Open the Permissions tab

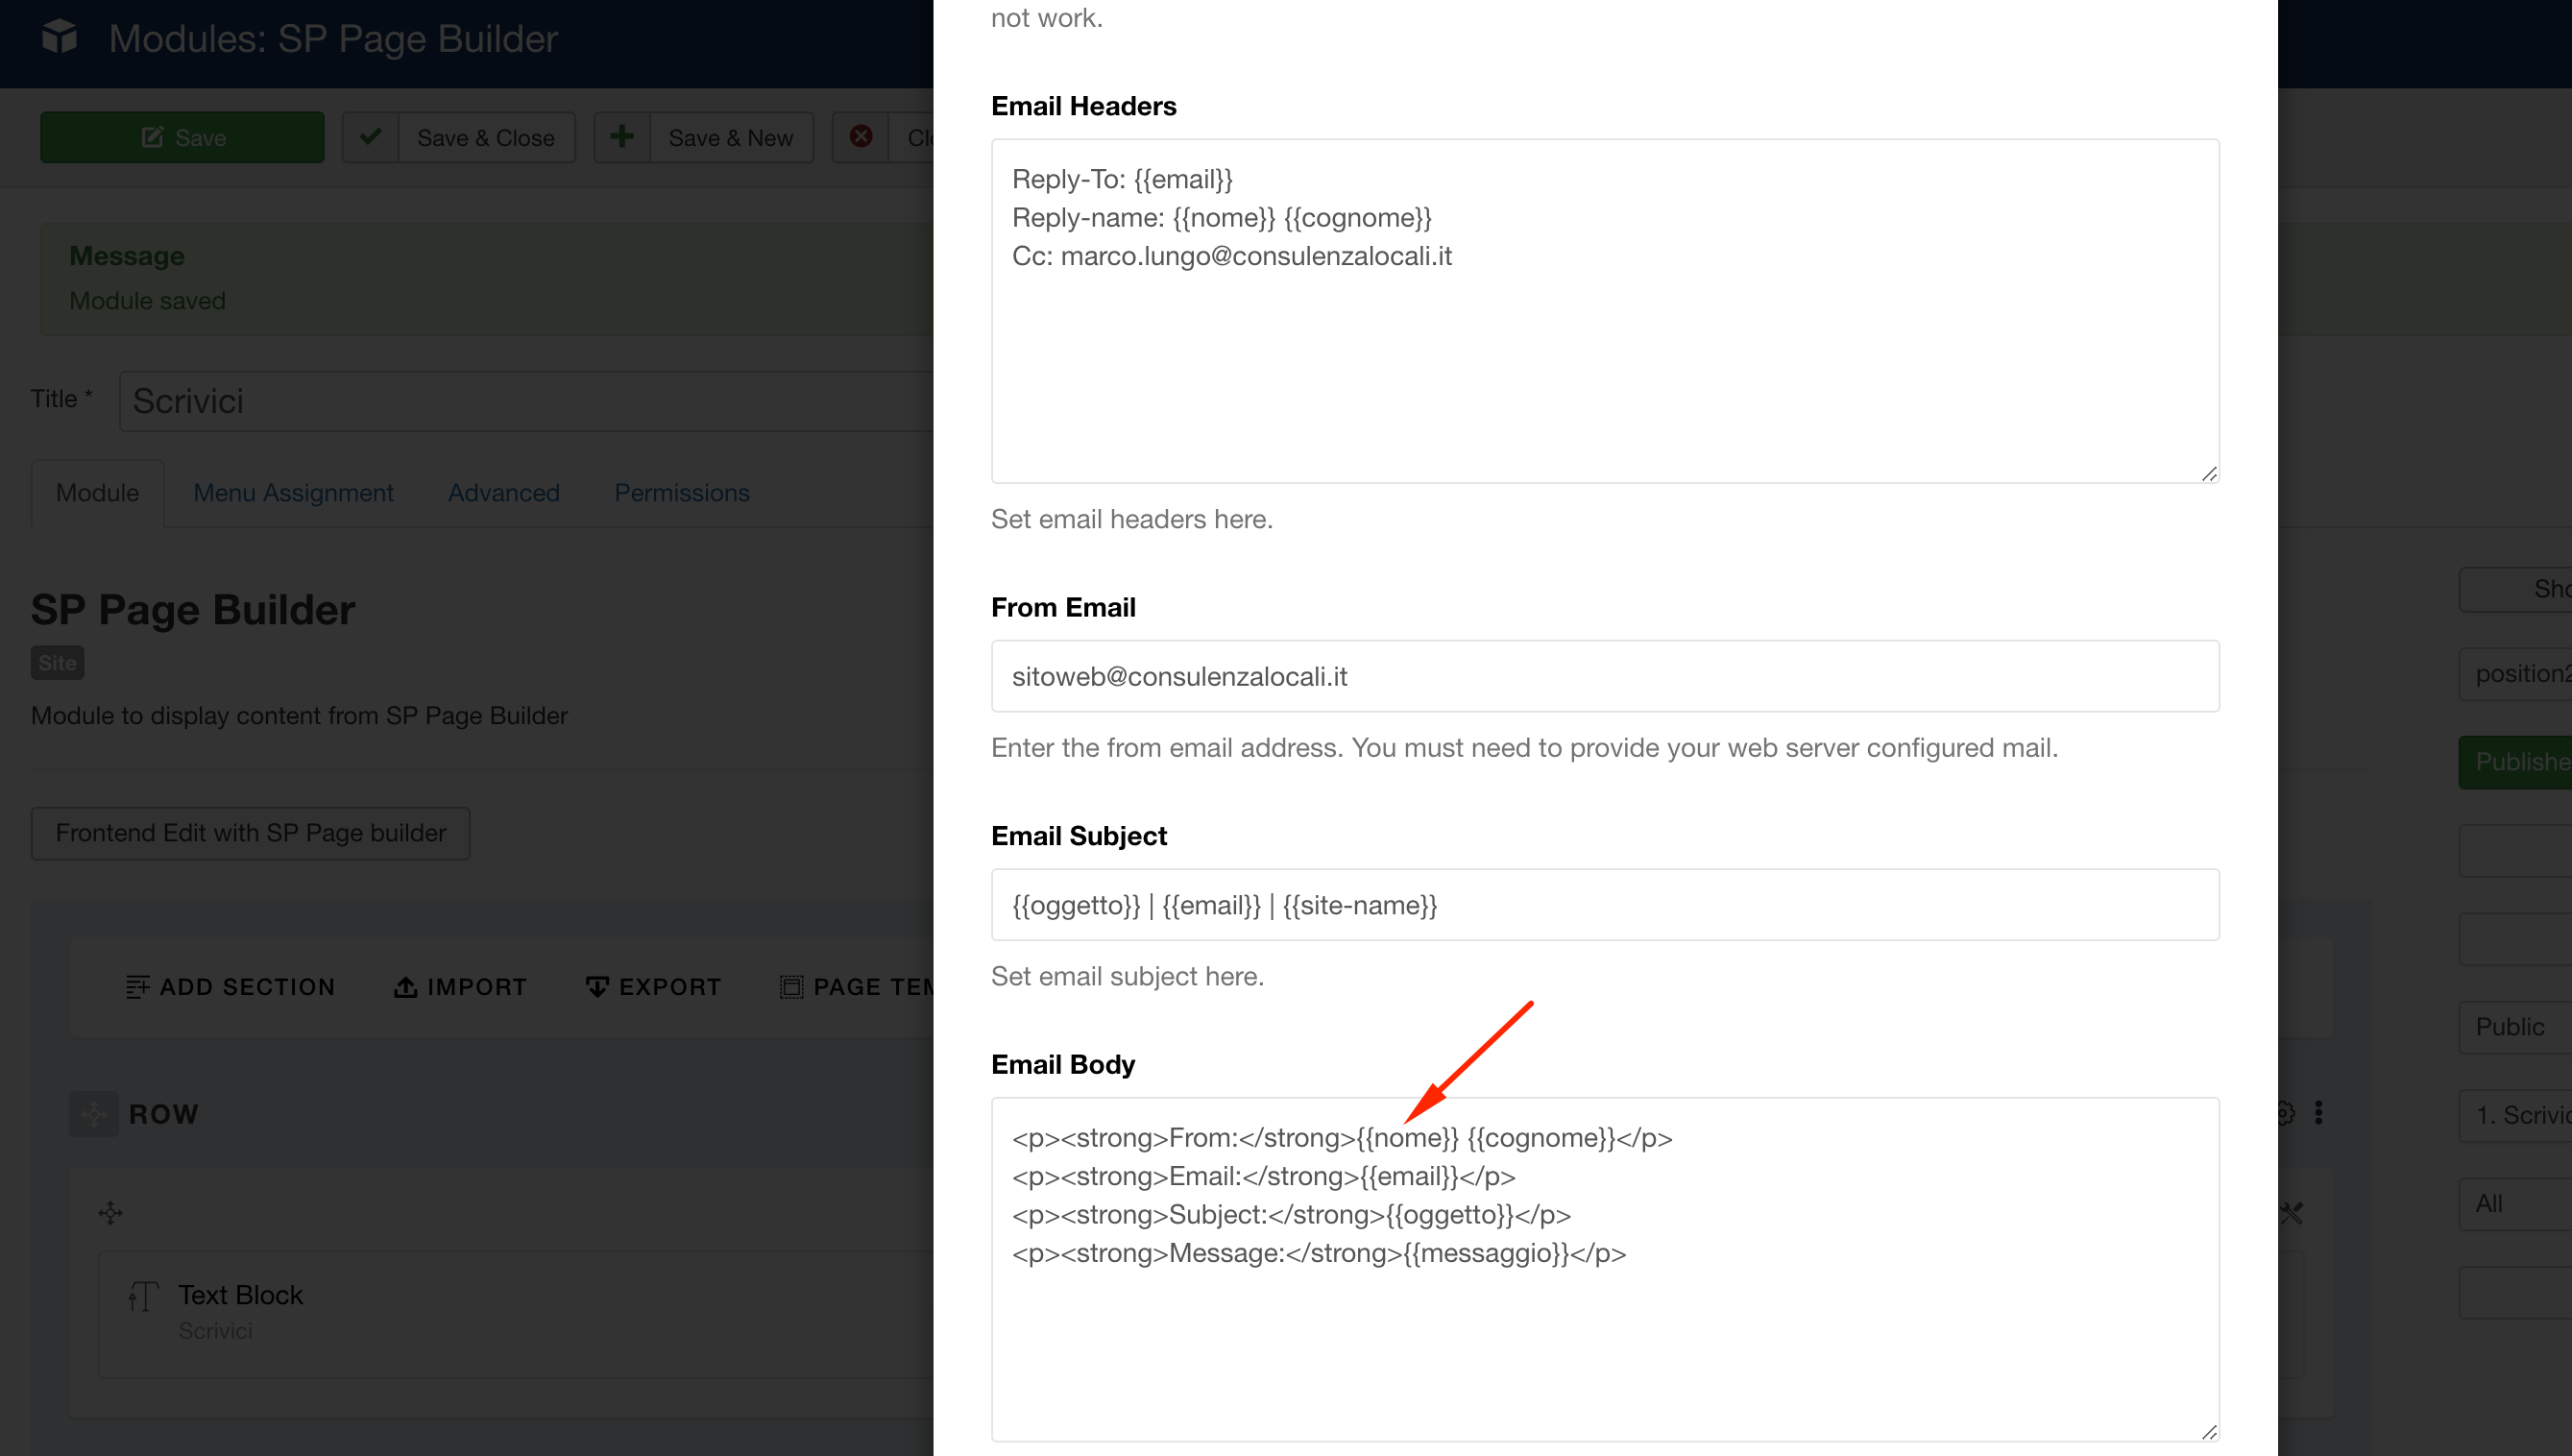click(681, 493)
